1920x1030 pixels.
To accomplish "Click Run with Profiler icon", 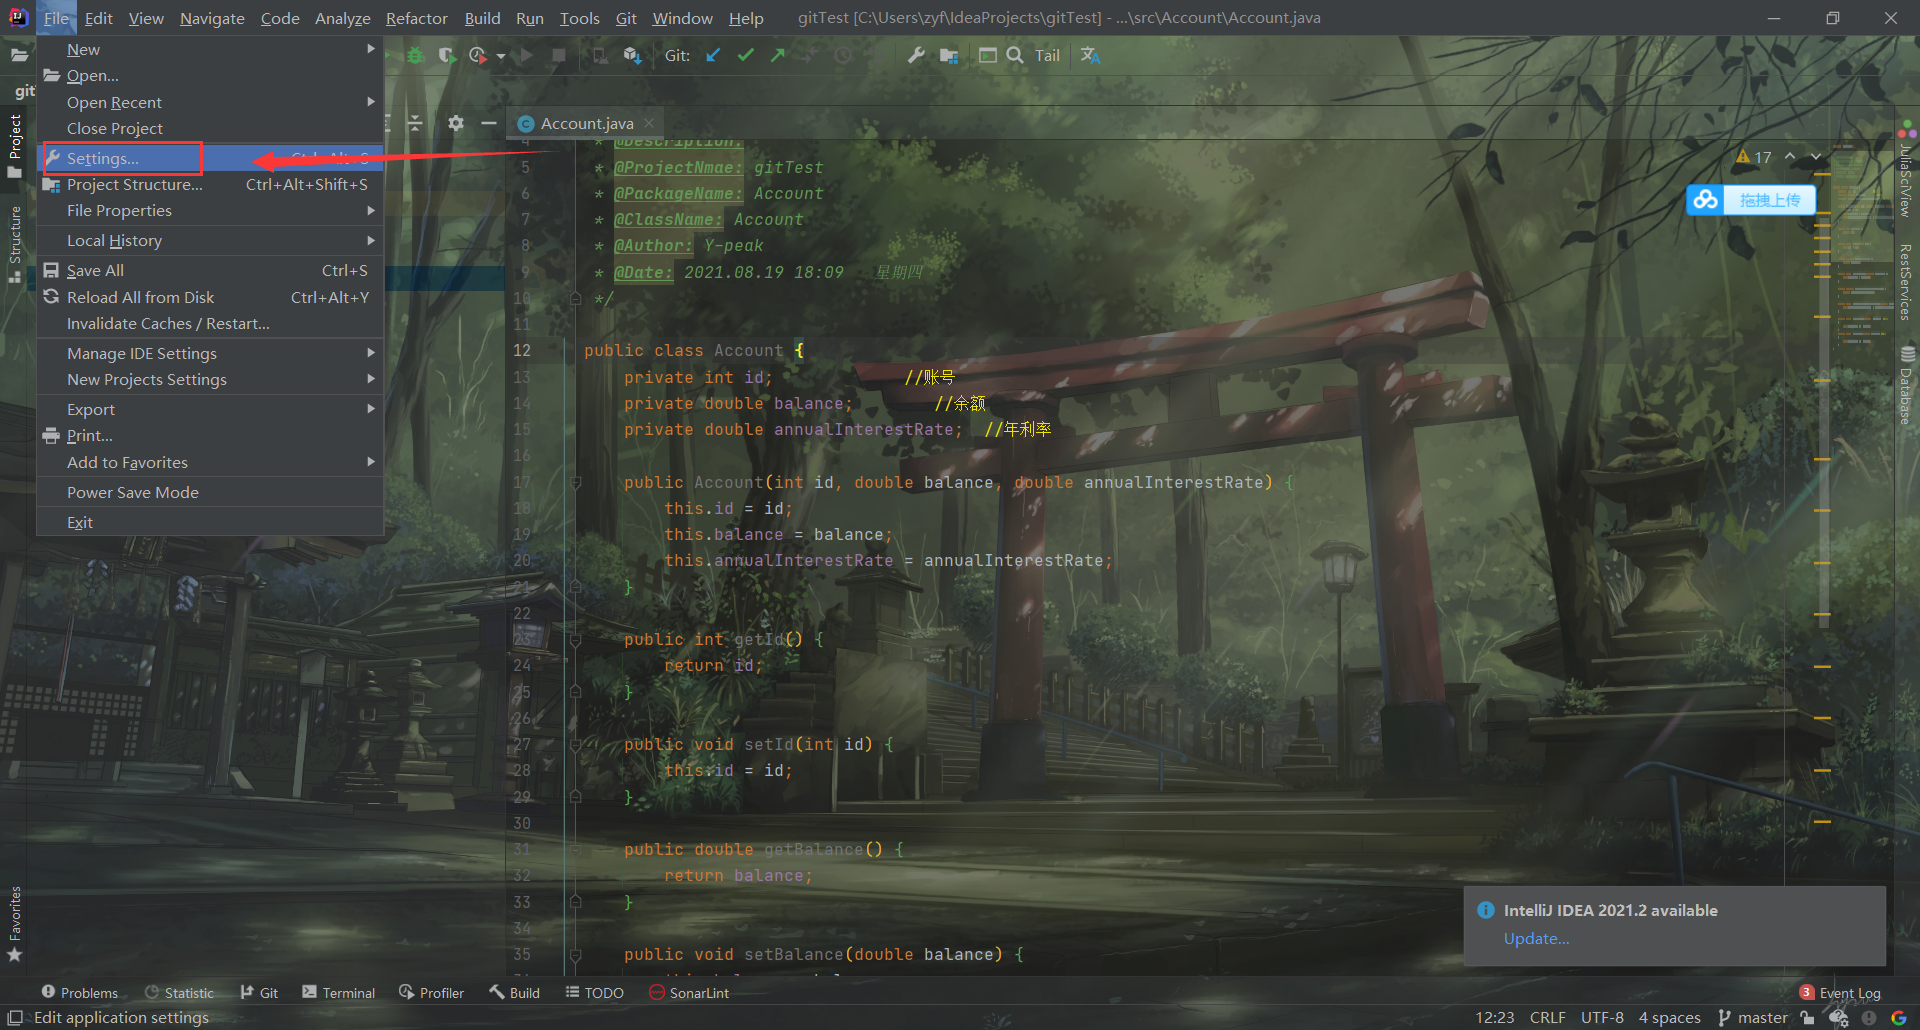I will pyautogui.click(x=478, y=56).
